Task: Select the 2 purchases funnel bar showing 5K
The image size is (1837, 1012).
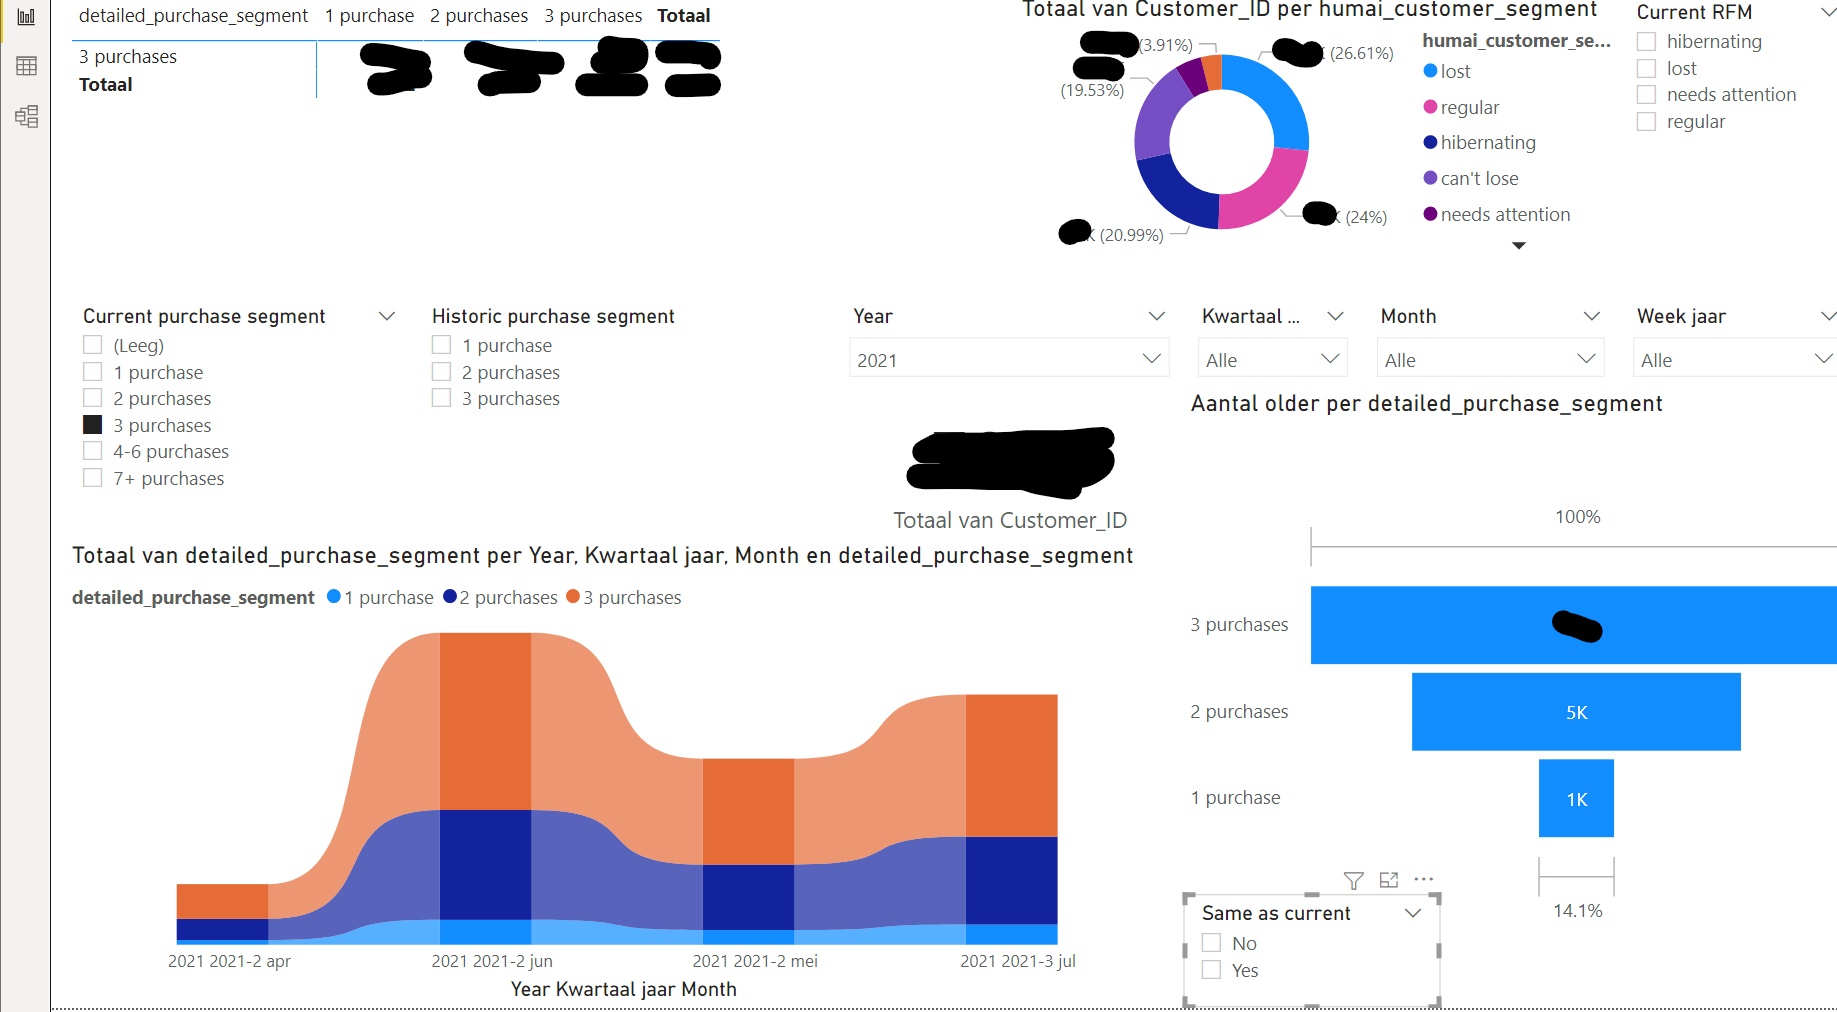Action: 1576,712
